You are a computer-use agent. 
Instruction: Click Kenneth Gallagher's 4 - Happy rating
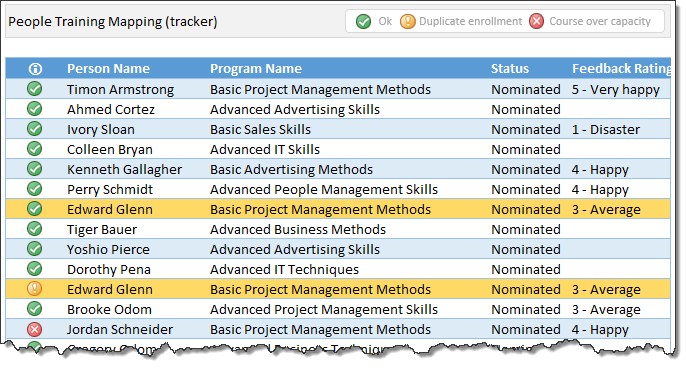click(600, 170)
